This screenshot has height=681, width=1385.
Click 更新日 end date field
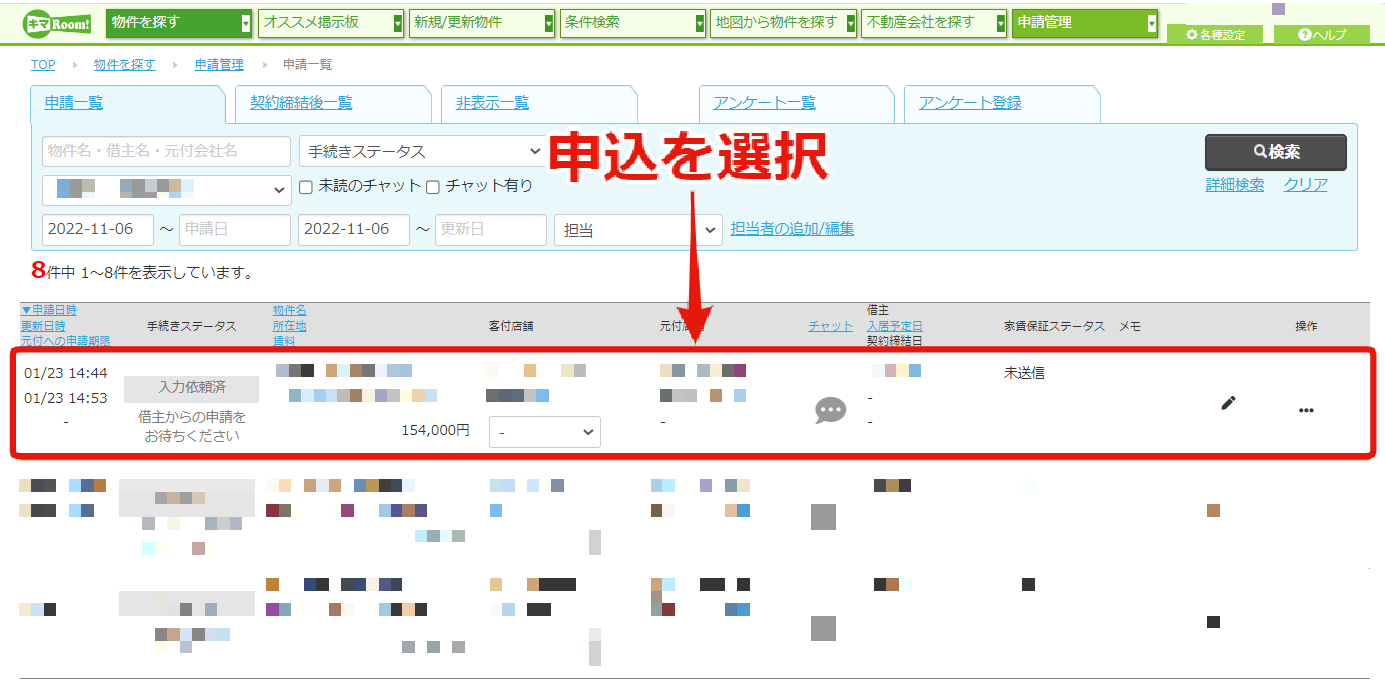click(491, 229)
